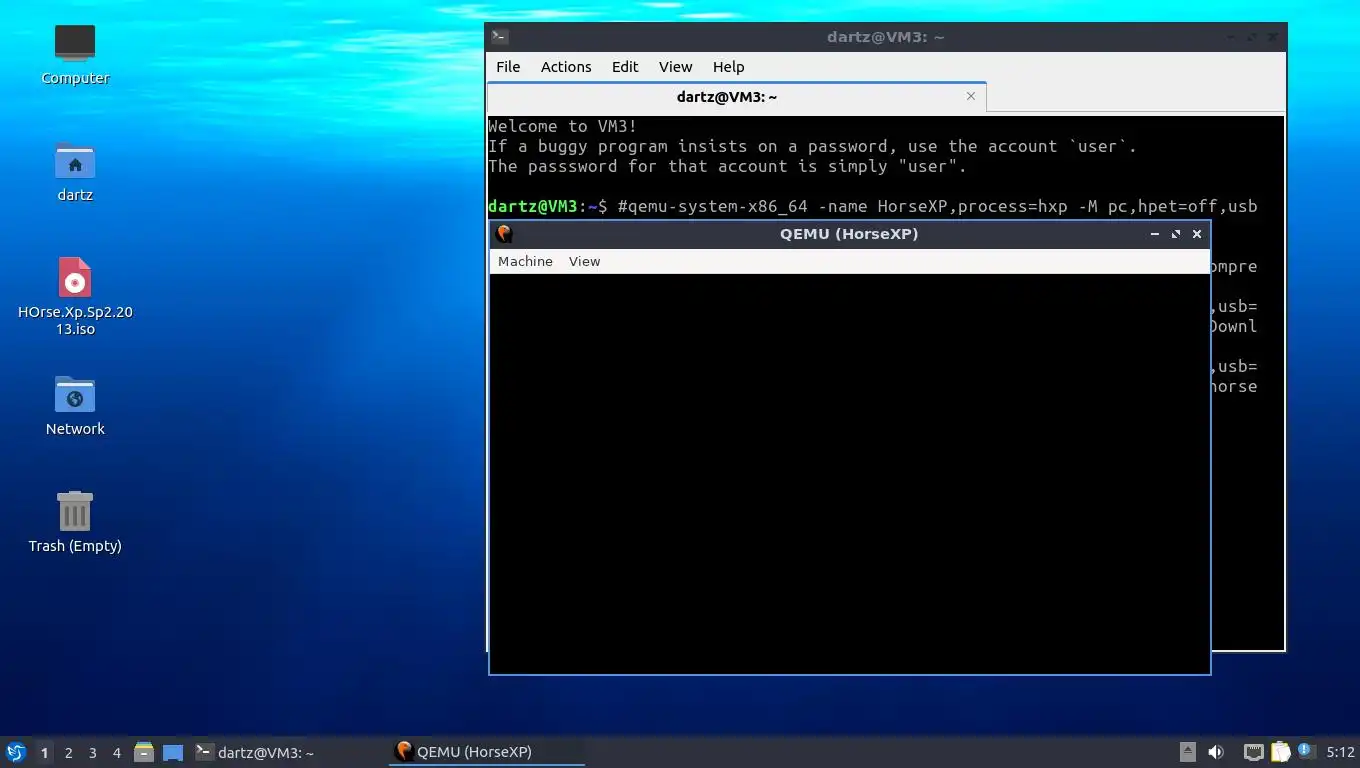Screen dimensions: 1360x768
Task: Open the dartz home folder icon
Action: pyautogui.click(x=75, y=161)
